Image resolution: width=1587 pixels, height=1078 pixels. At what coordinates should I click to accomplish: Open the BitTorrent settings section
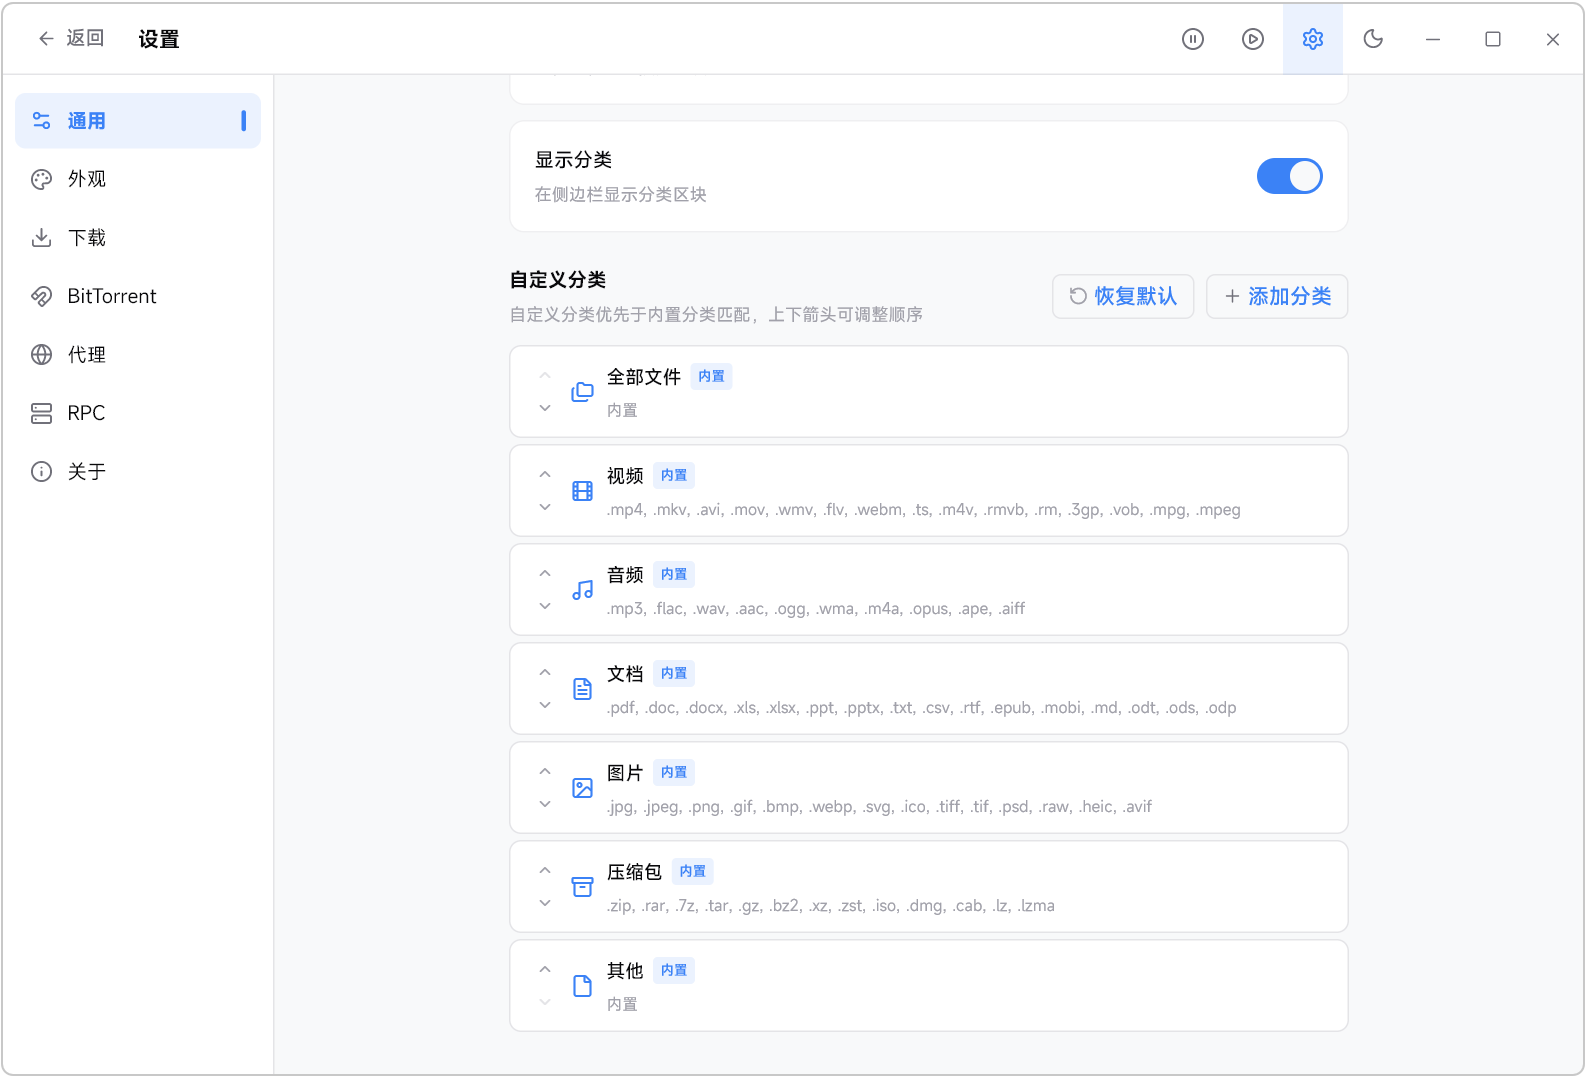(138, 296)
